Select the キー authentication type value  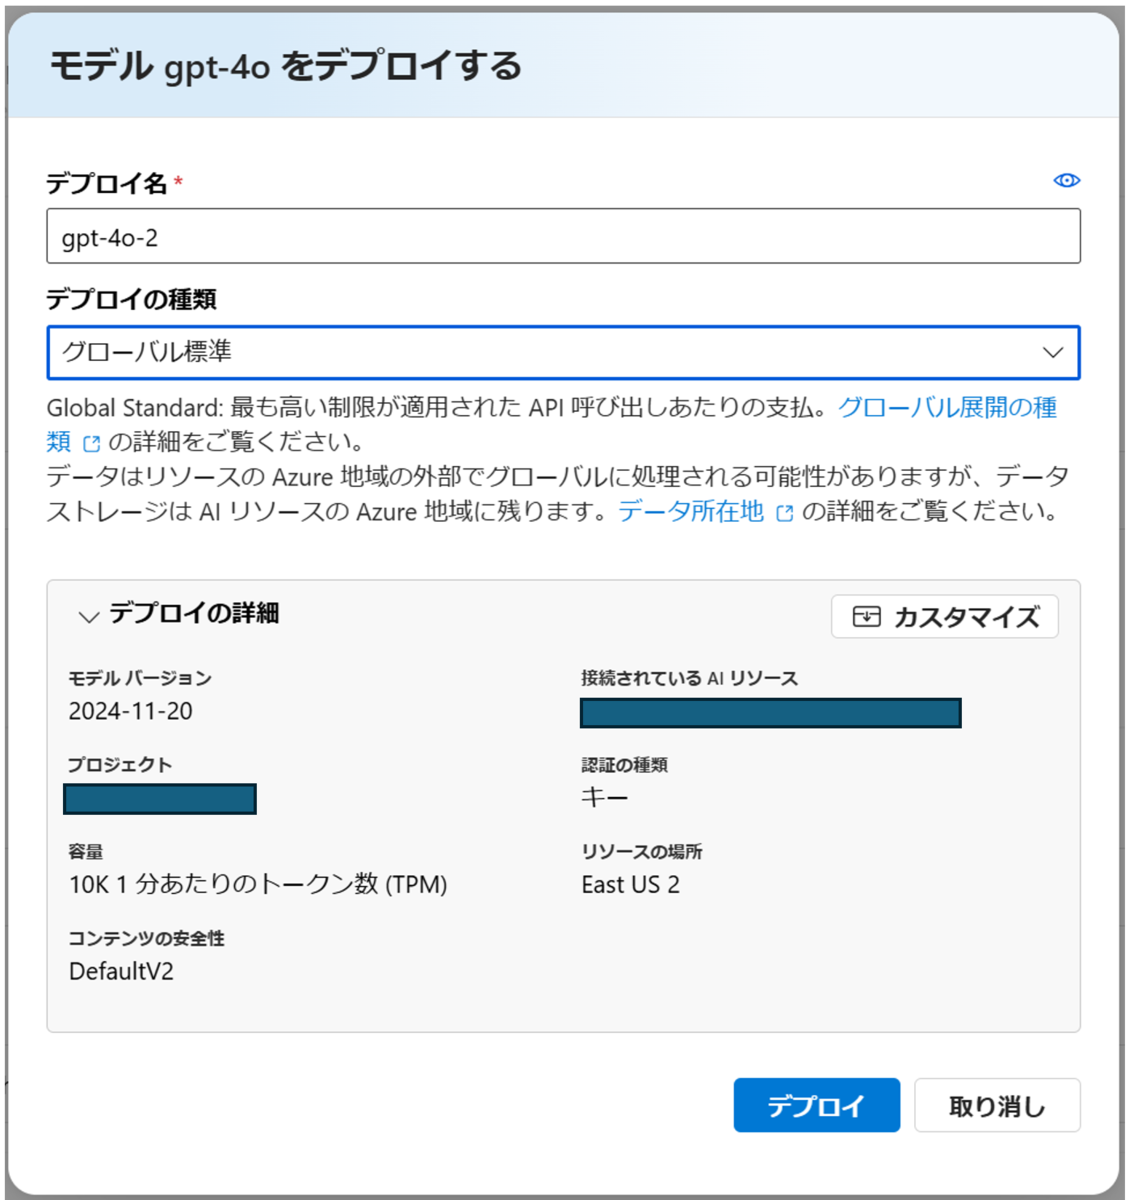[605, 797]
